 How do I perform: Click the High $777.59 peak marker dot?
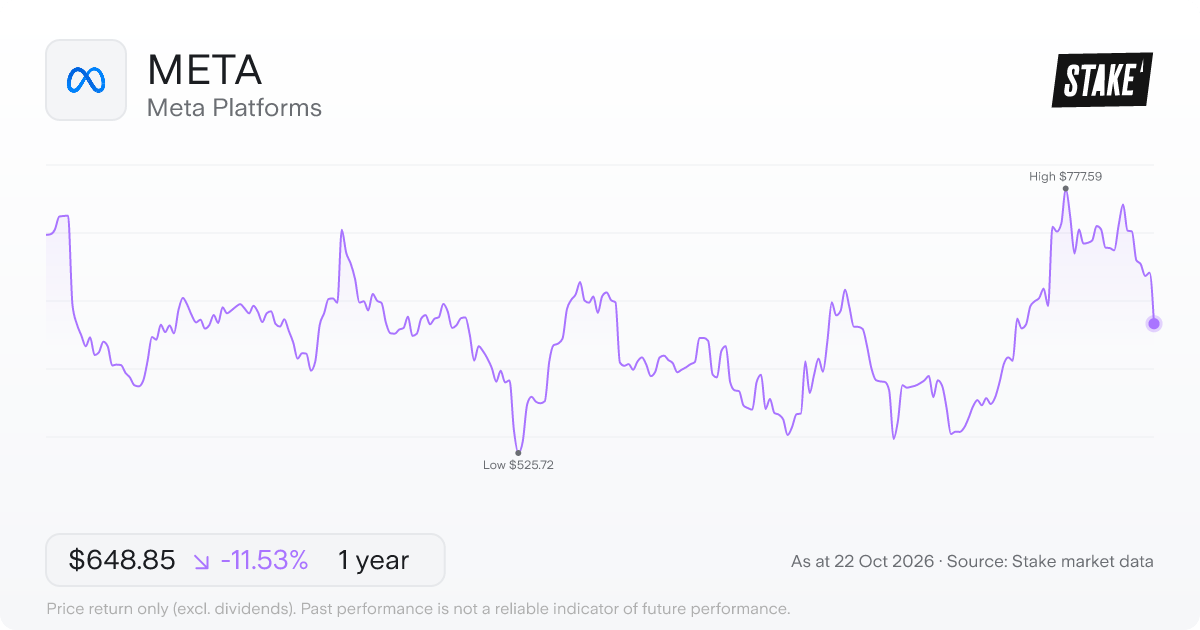[1066, 188]
